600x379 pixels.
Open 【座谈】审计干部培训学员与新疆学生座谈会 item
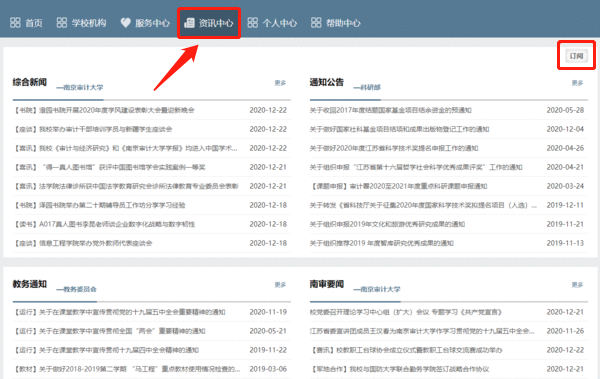point(93,129)
